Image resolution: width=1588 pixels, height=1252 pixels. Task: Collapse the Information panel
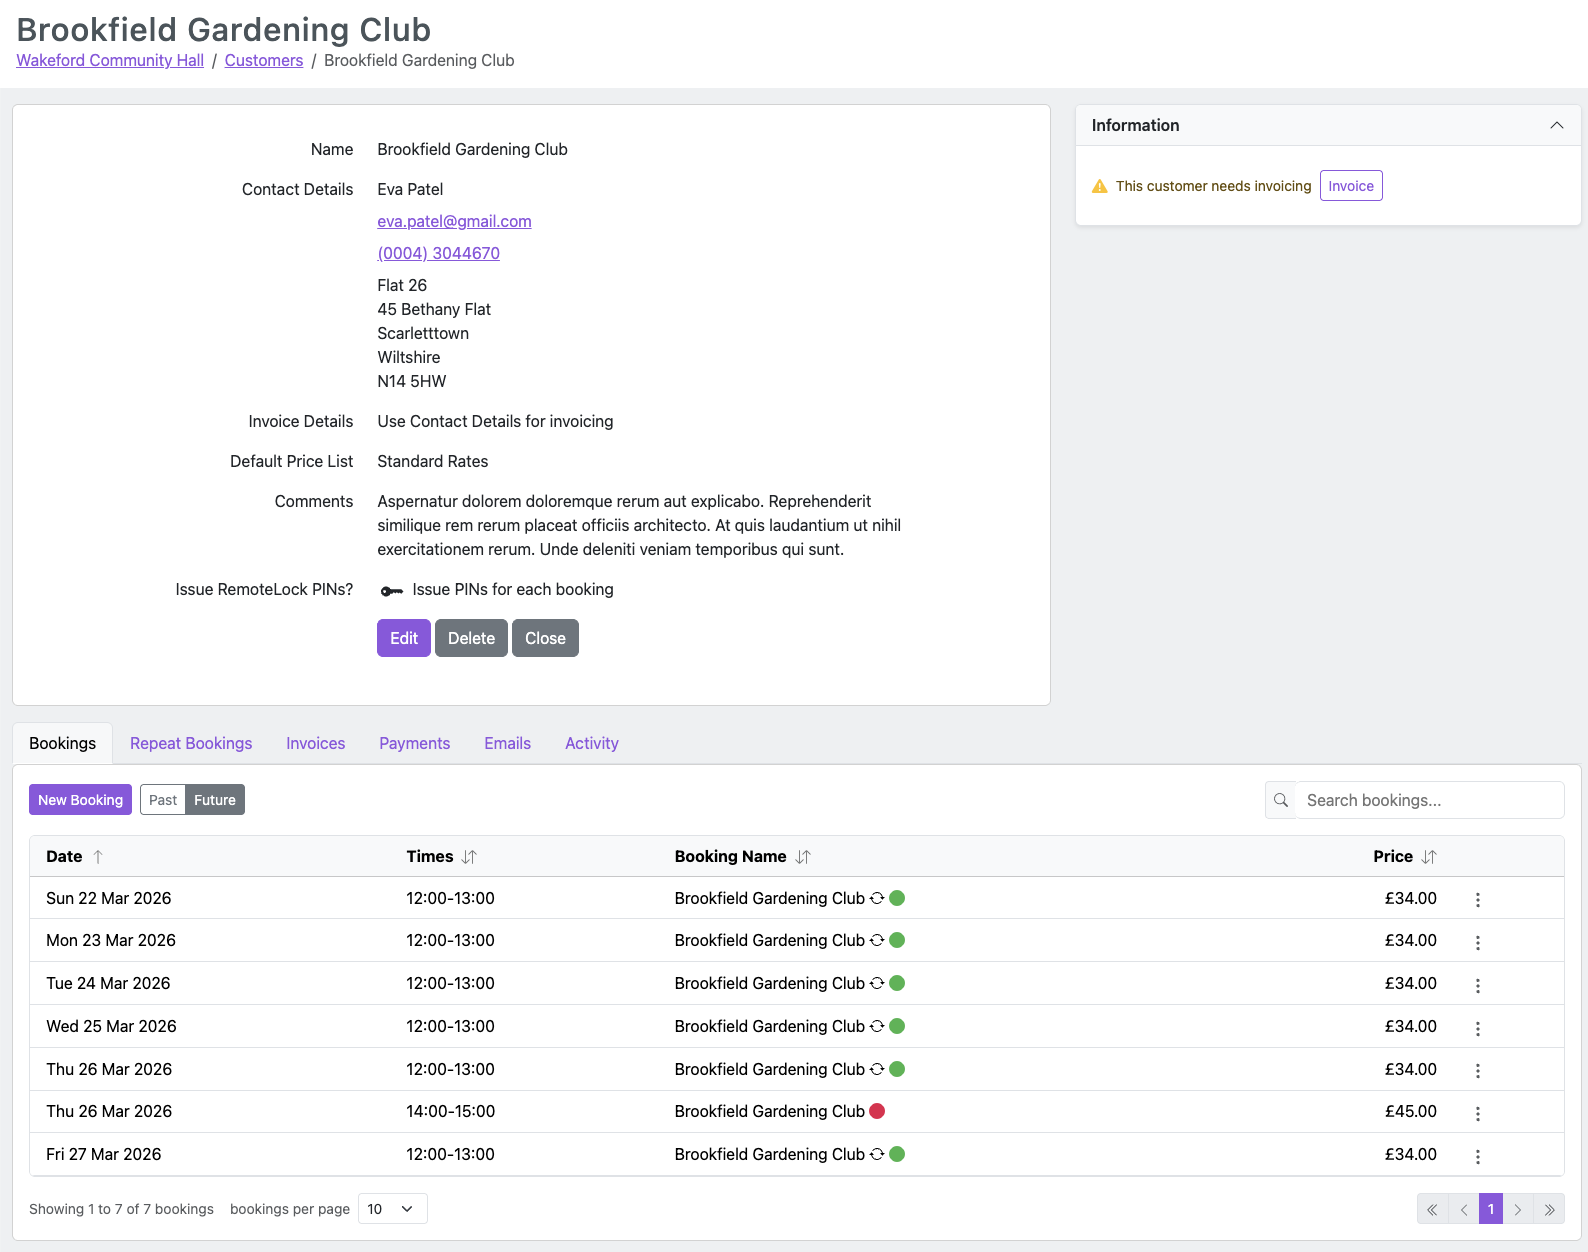1556,125
